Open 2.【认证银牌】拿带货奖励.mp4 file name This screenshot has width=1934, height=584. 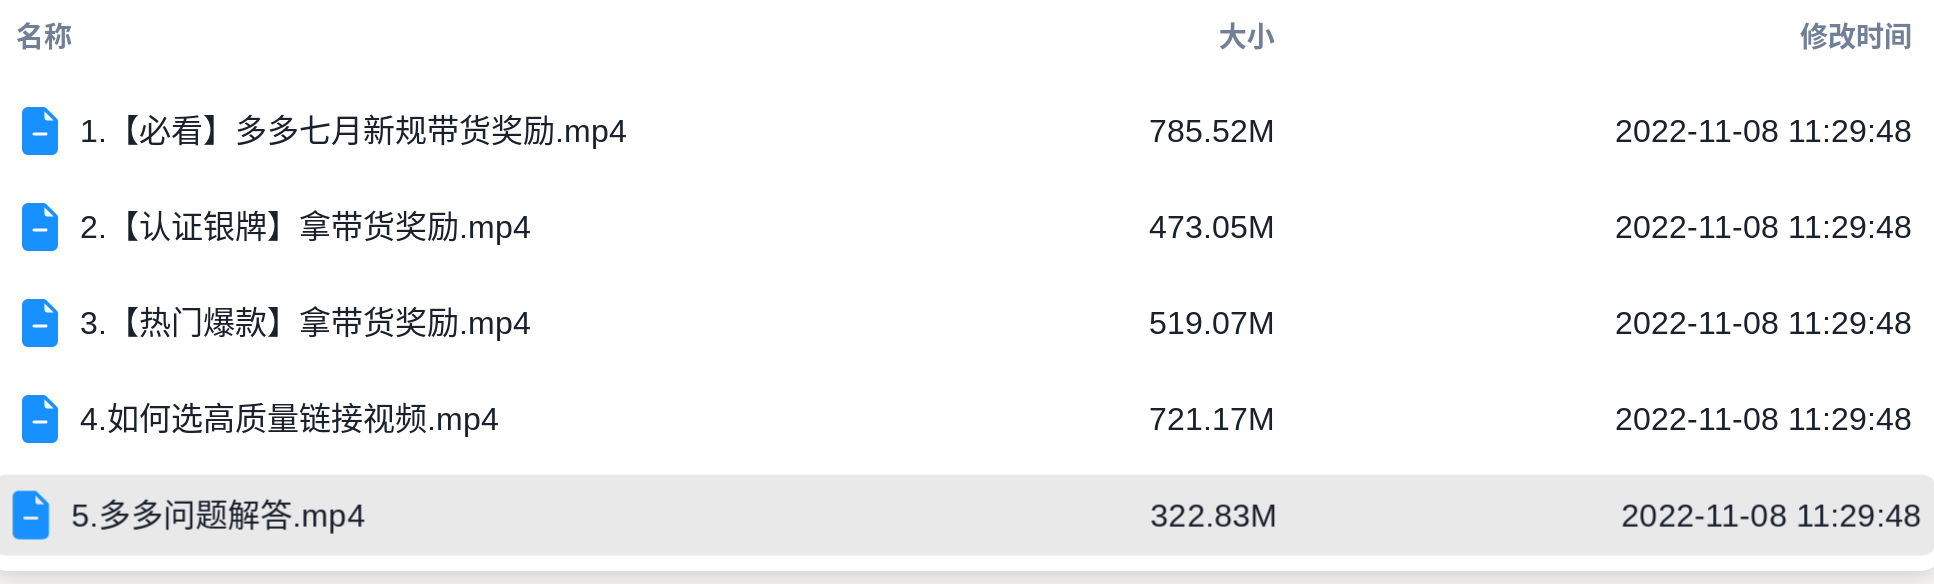(x=305, y=227)
